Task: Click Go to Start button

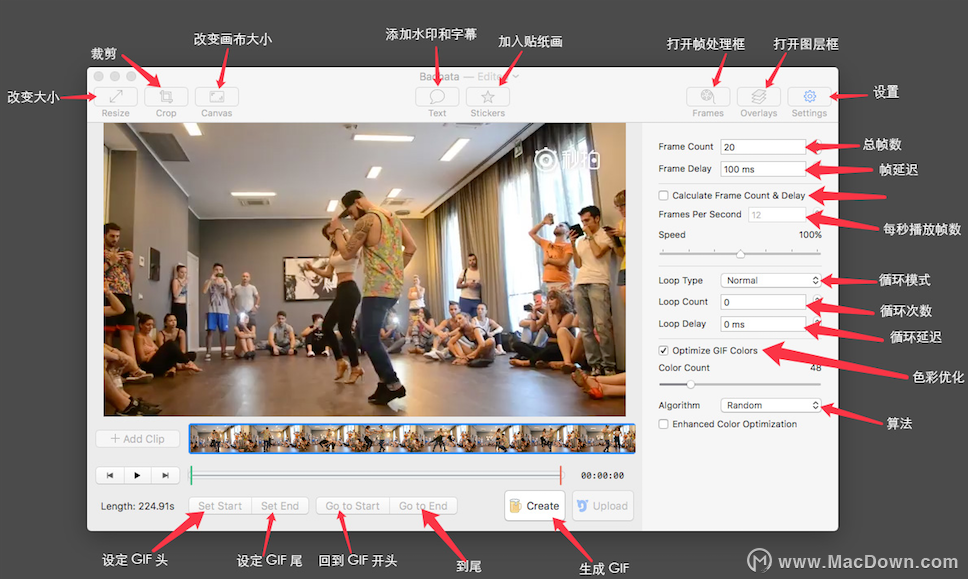Action: pyautogui.click(x=353, y=506)
